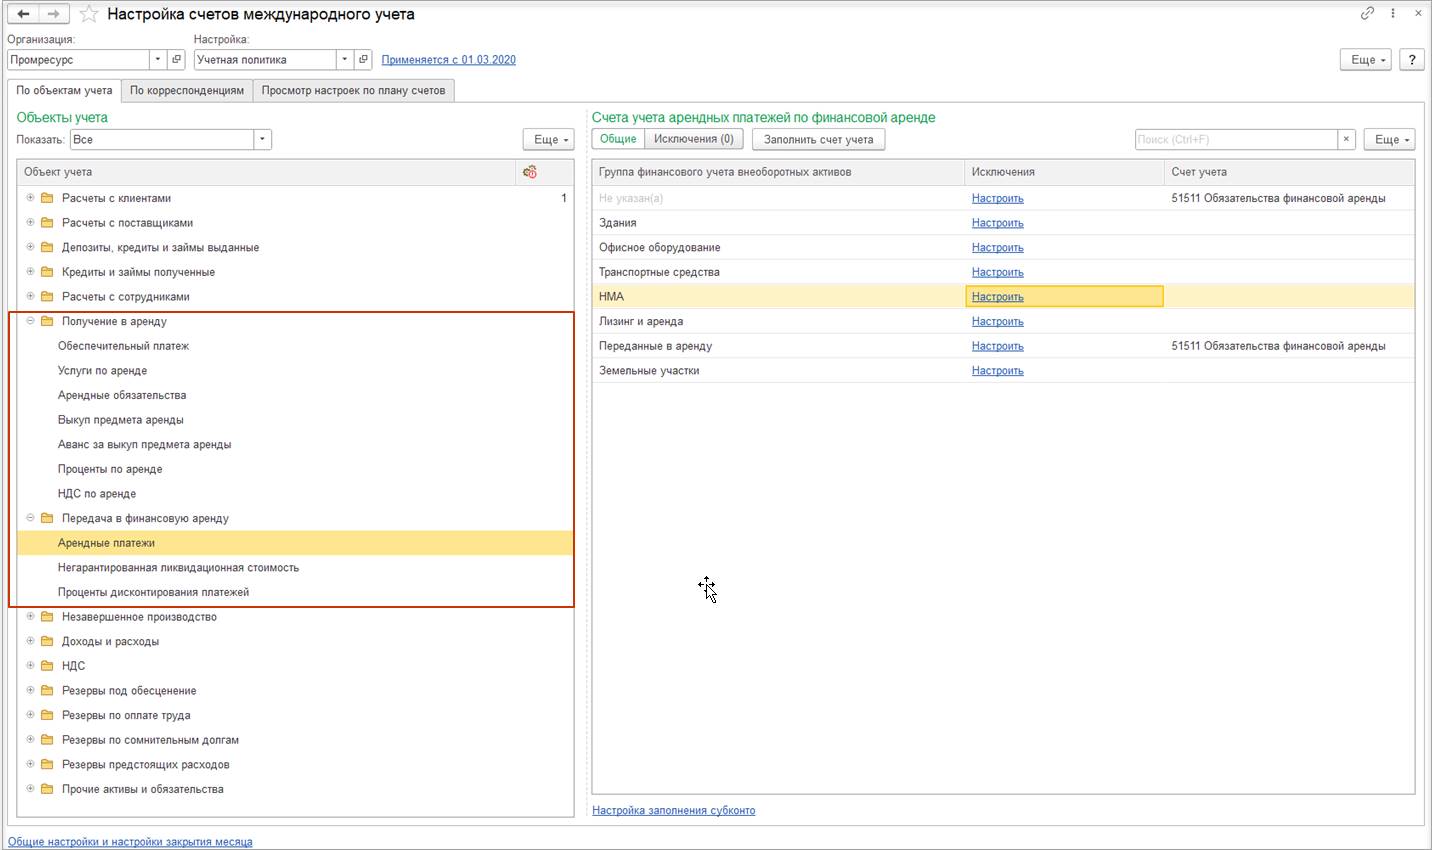Open the three-dot menu in title bar

1393,13
